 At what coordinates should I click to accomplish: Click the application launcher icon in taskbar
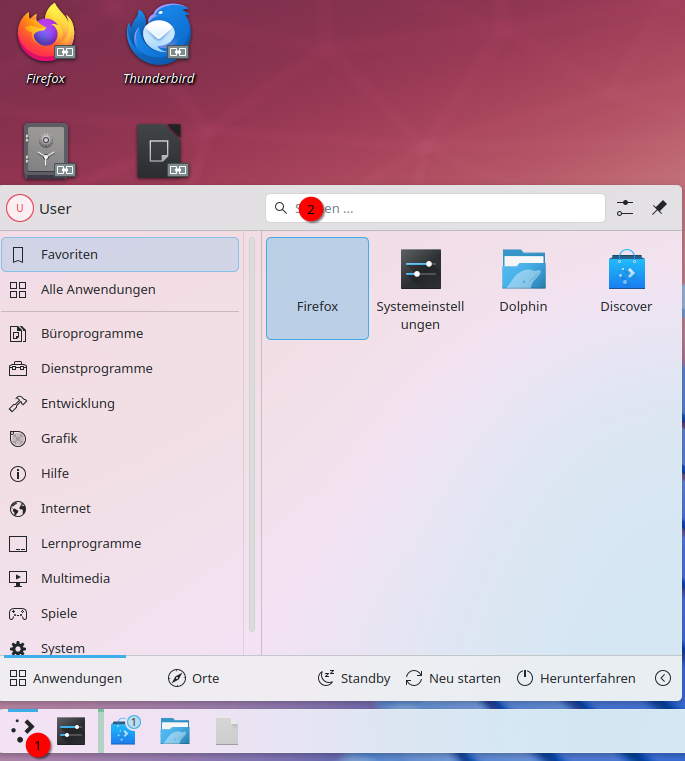pyautogui.click(x=23, y=731)
